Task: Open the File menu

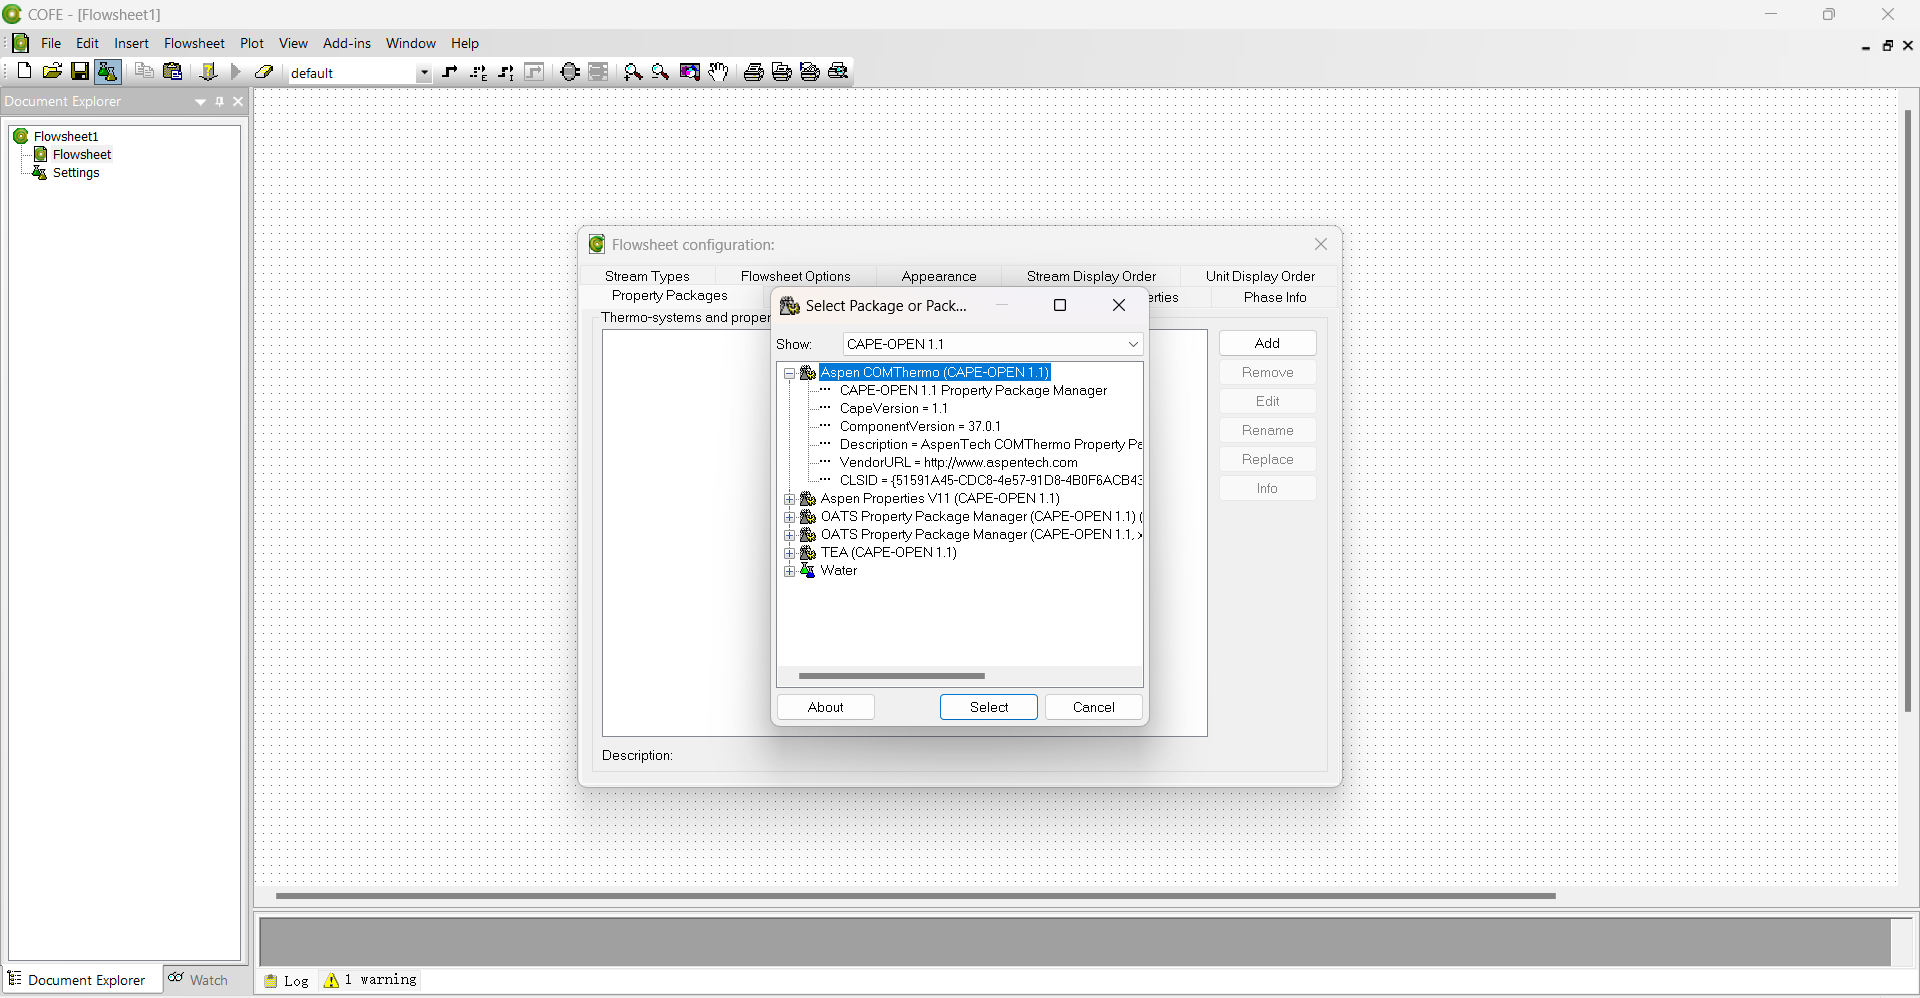Action: pos(51,44)
